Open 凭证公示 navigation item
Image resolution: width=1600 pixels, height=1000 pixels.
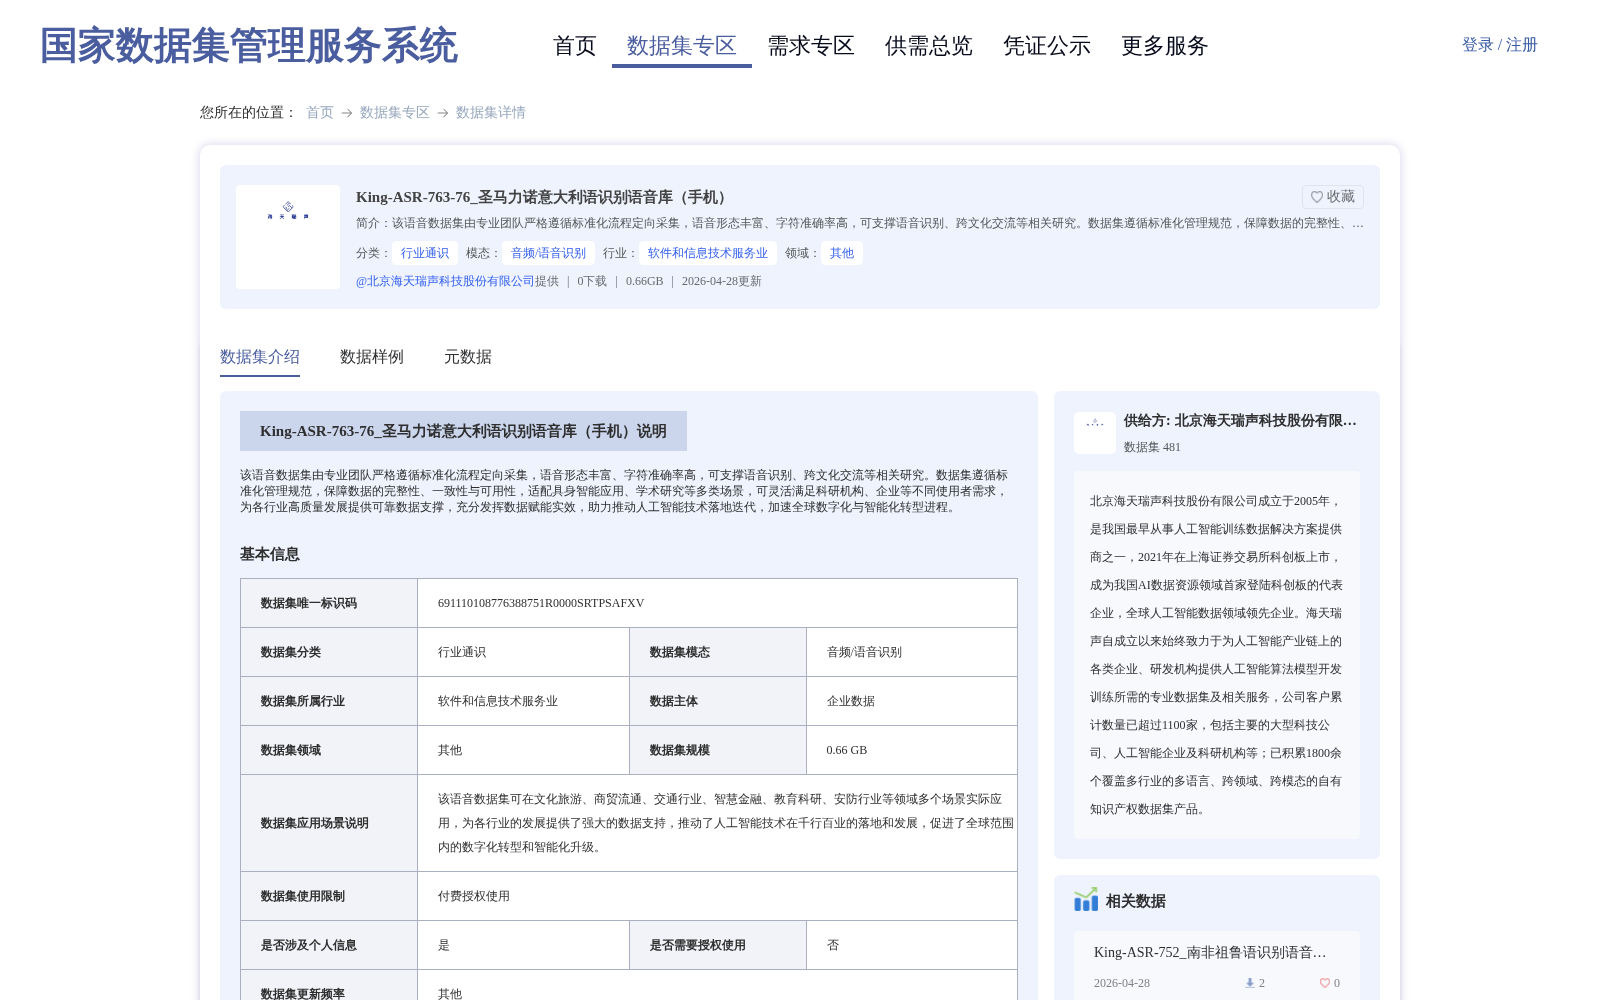pos(1047,46)
